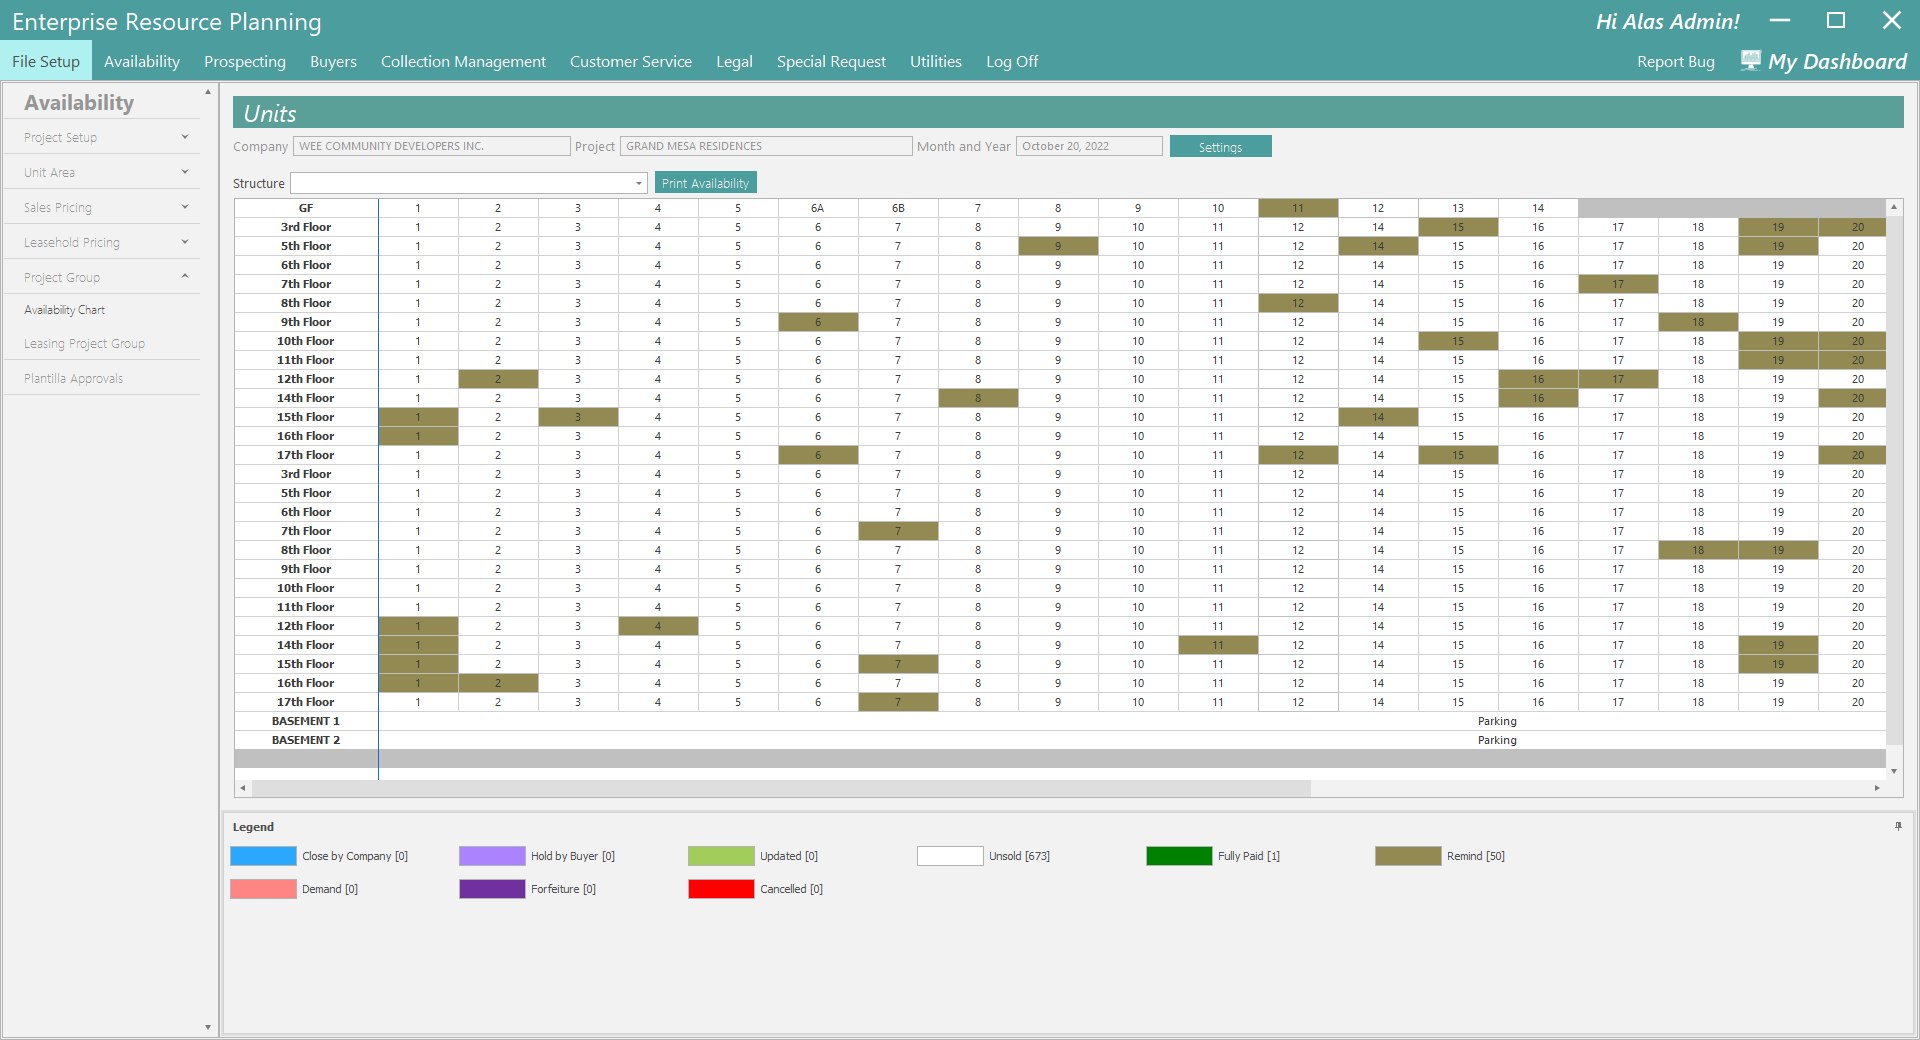Open the Legal menu
Viewport: 1920px width, 1040px height.
coord(734,61)
